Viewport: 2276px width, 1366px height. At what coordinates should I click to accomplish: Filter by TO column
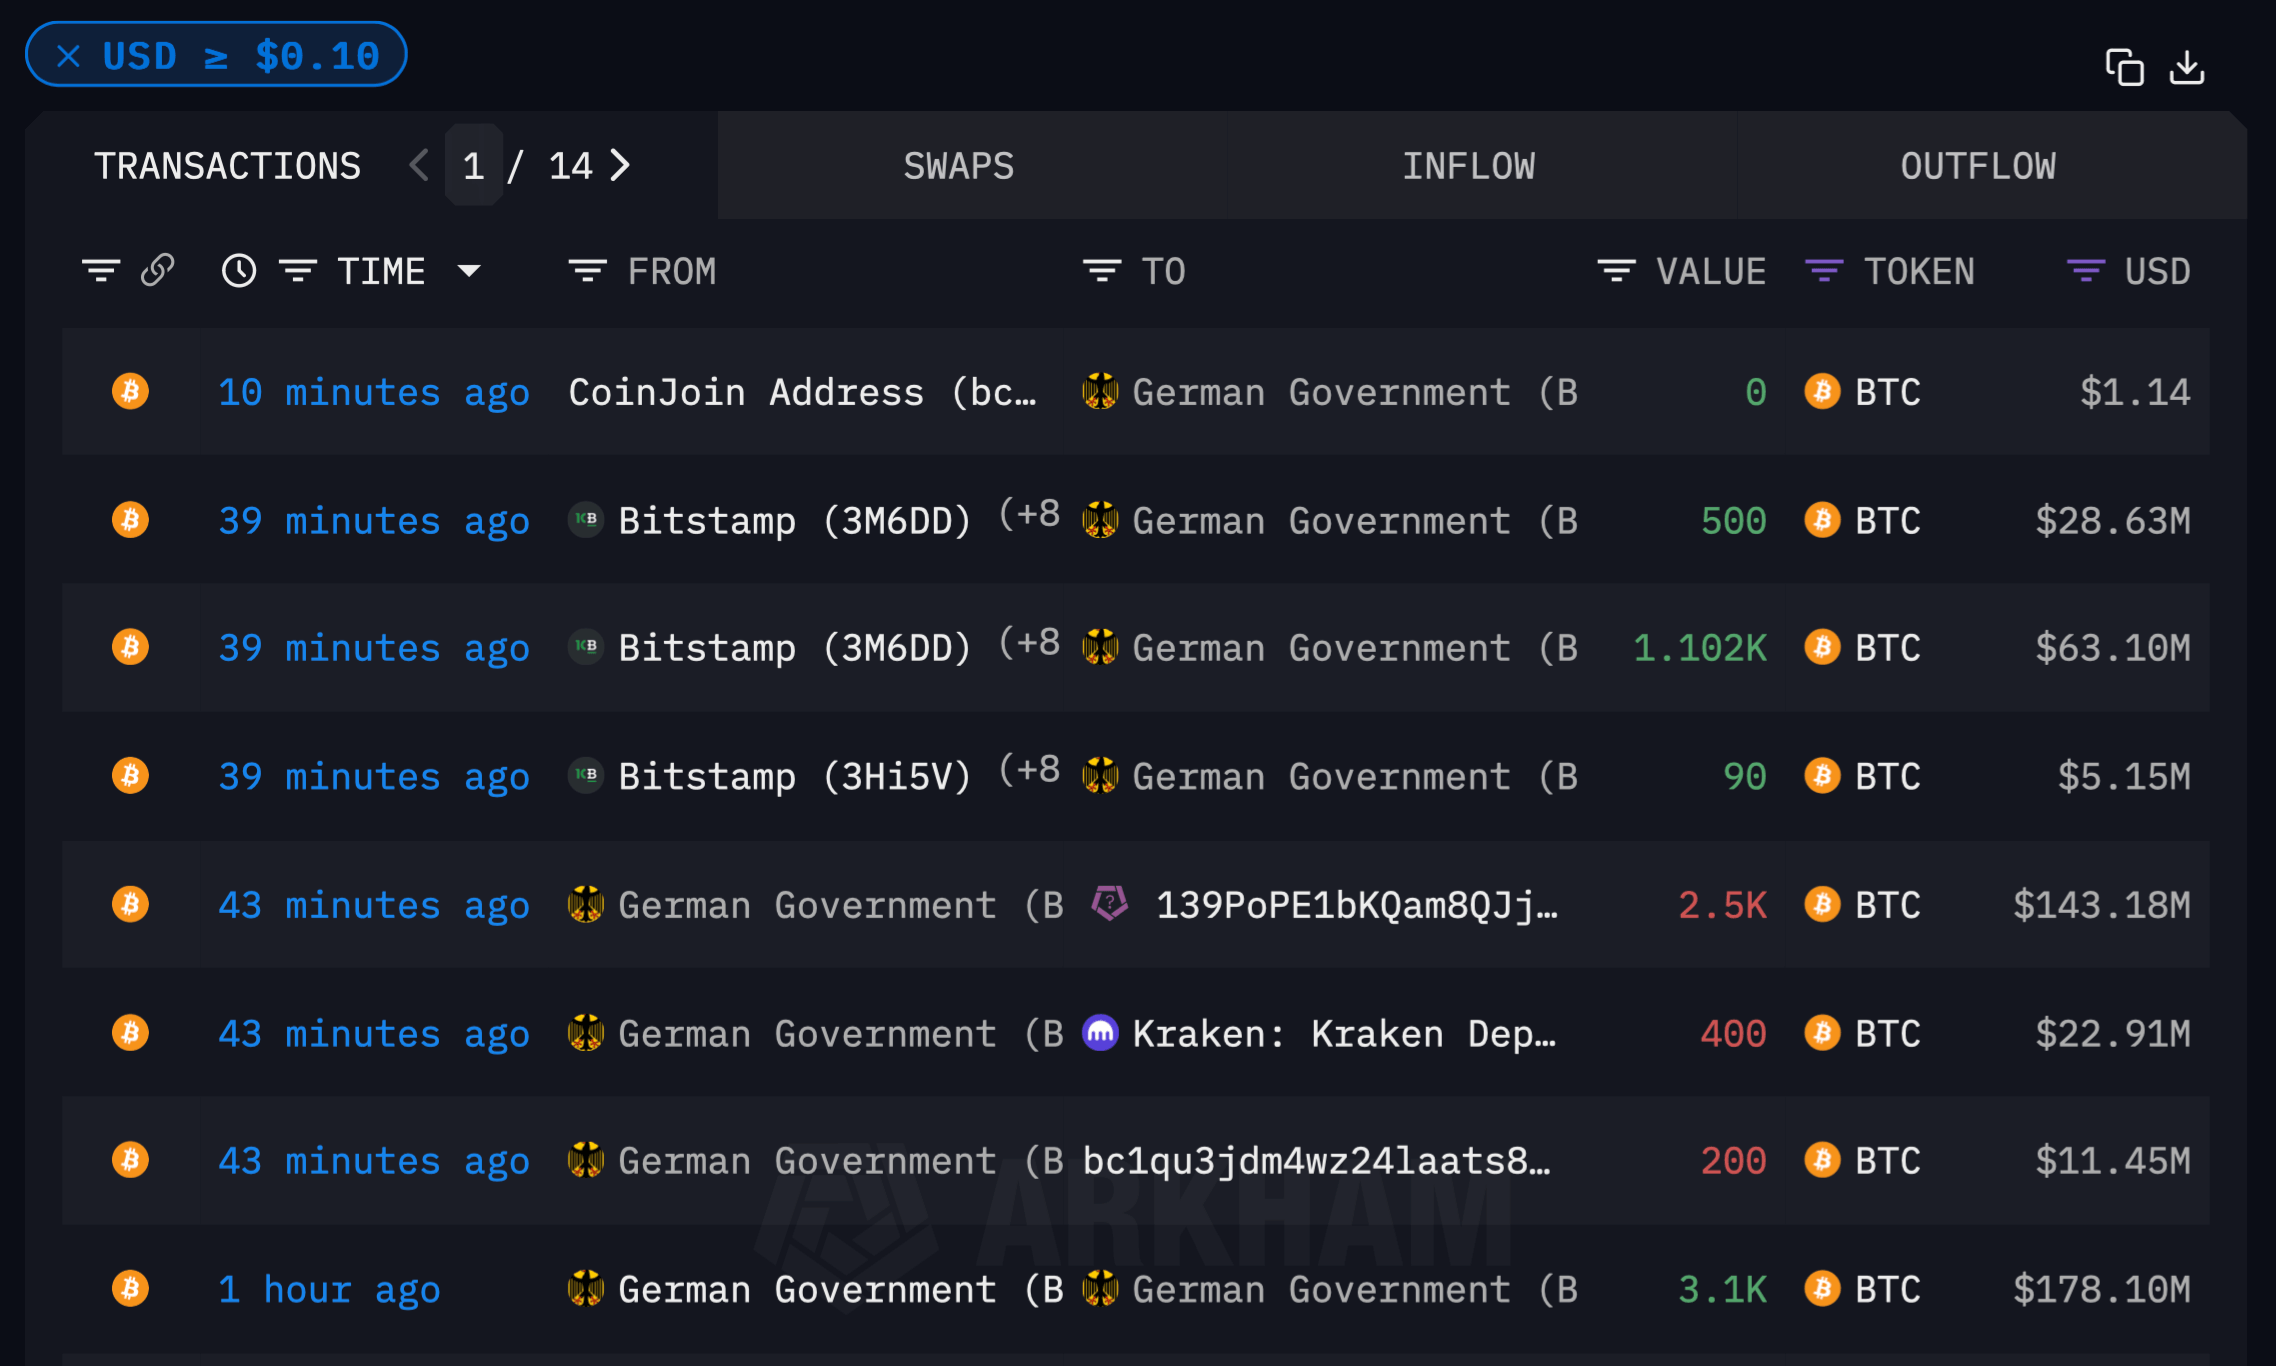coord(1102,270)
